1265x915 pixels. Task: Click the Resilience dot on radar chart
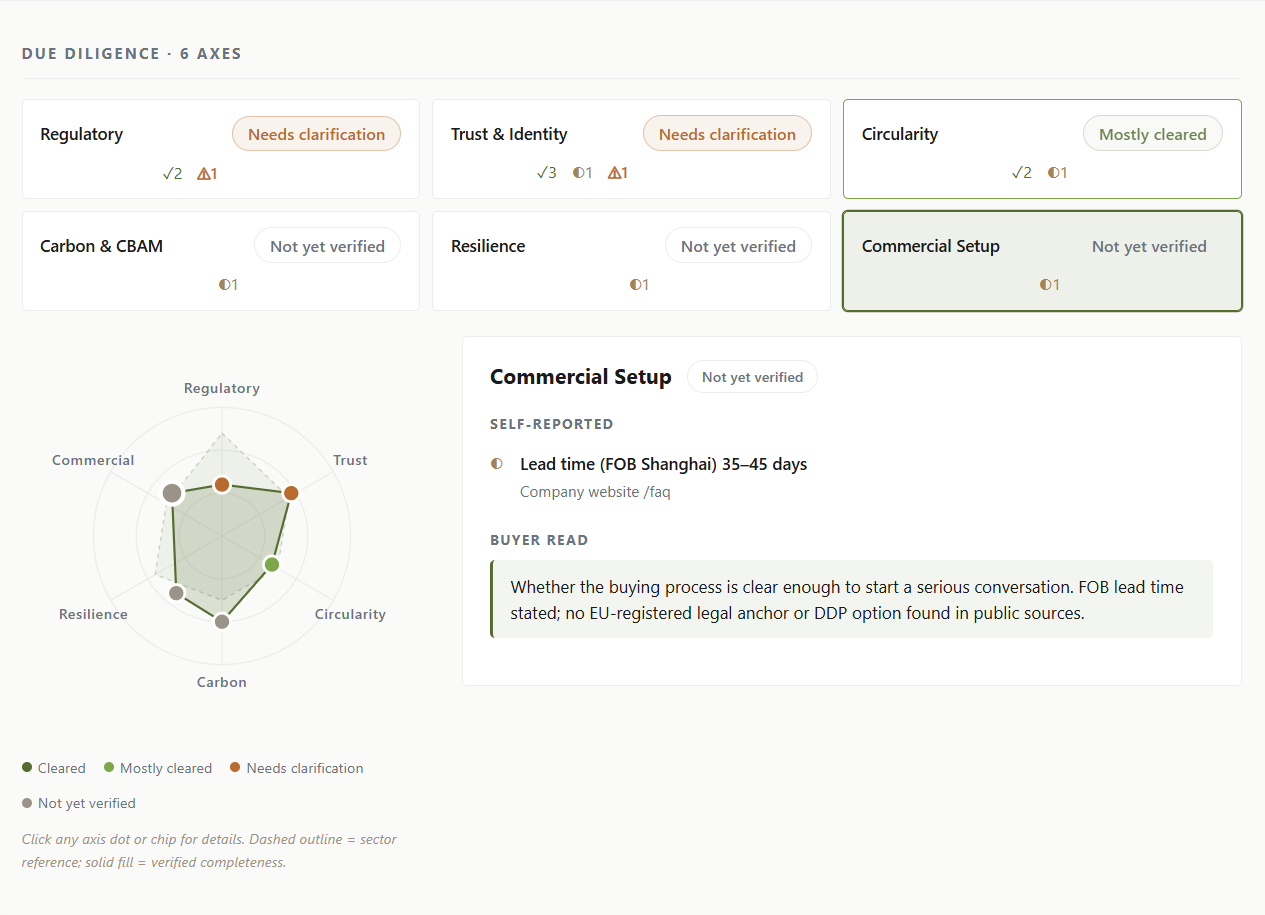(x=177, y=593)
